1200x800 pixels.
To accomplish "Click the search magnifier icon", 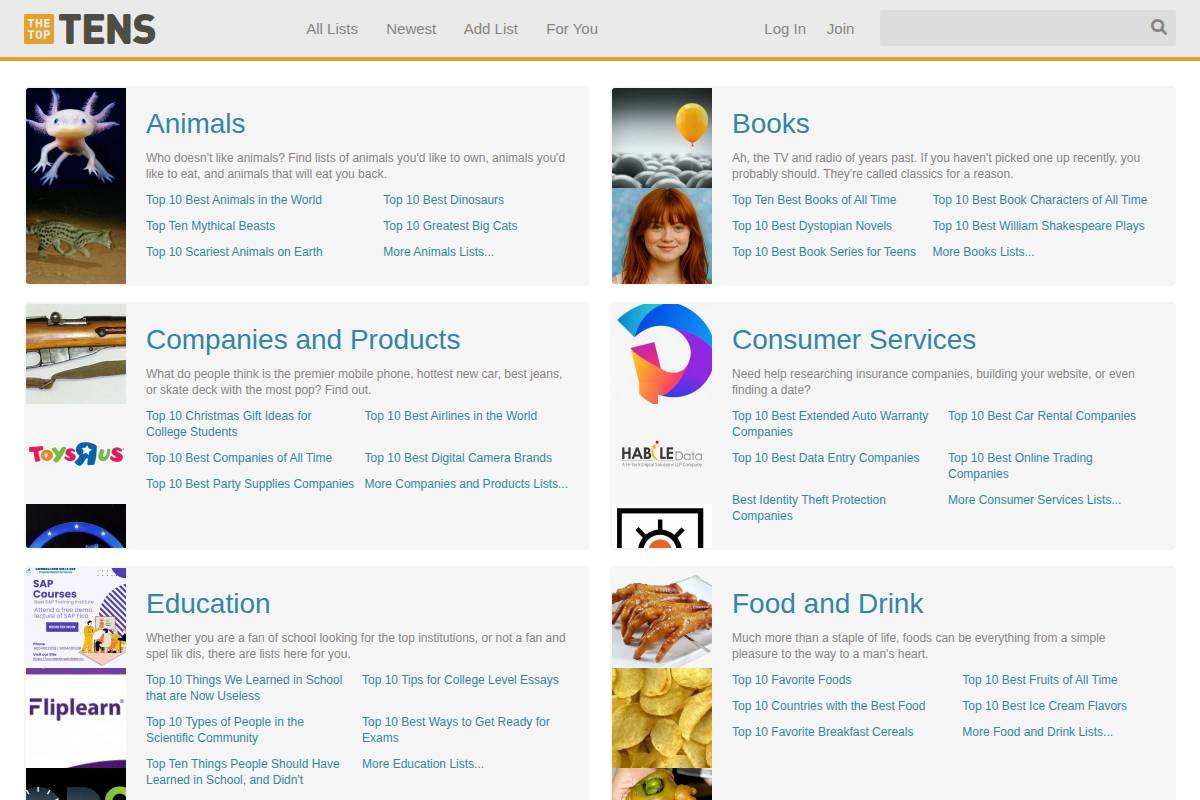I will coord(1158,28).
